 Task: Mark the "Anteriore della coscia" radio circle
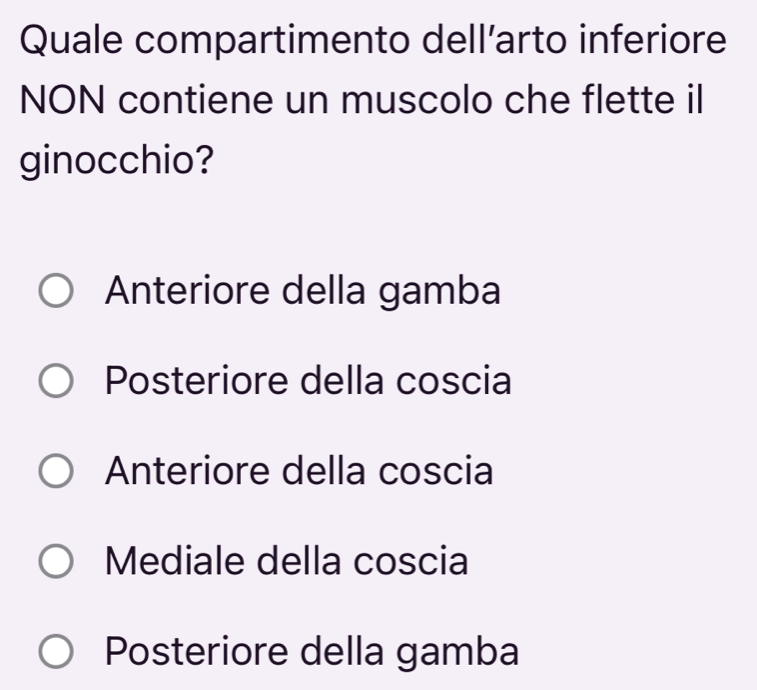[x=56, y=472]
